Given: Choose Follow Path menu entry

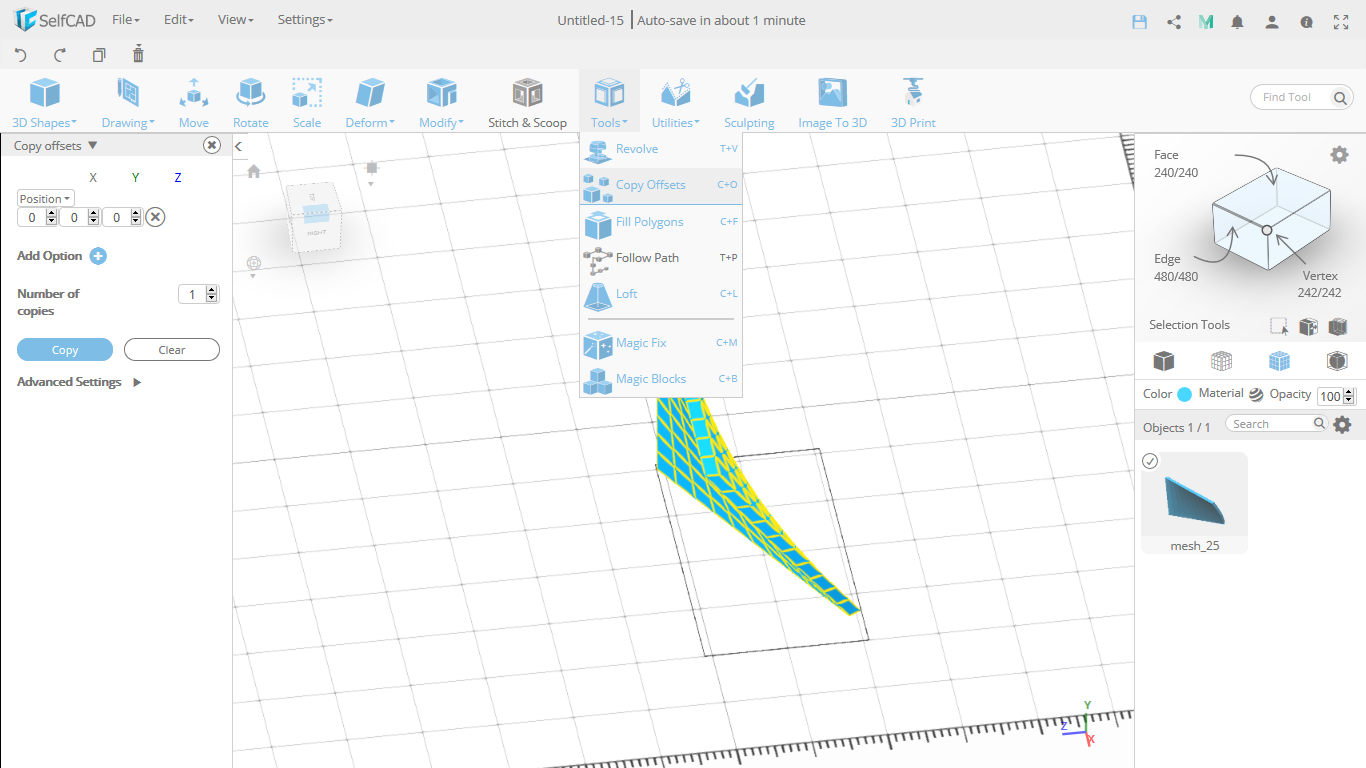Looking at the screenshot, I should tap(661, 258).
